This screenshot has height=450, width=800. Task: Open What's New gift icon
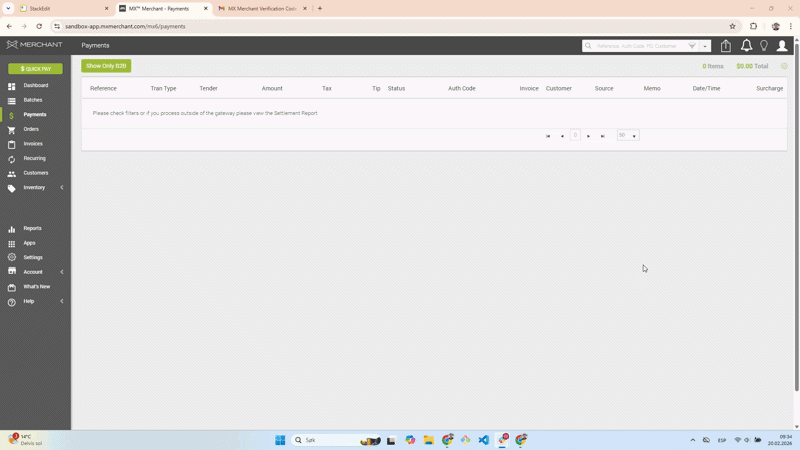point(11,287)
